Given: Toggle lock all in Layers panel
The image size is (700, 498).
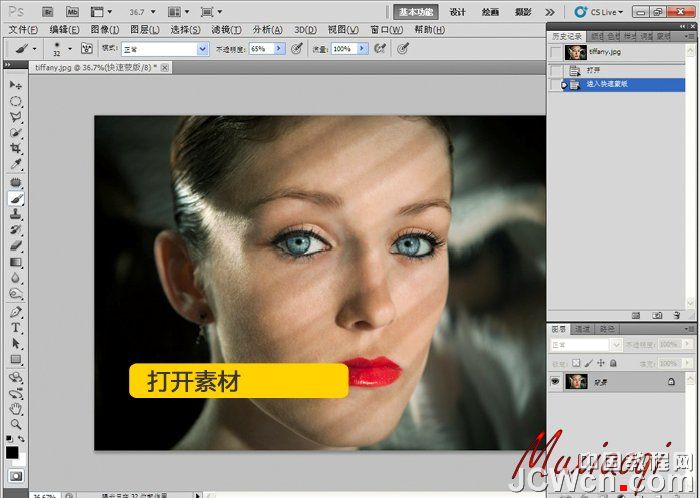Looking at the screenshot, I should (x=613, y=363).
